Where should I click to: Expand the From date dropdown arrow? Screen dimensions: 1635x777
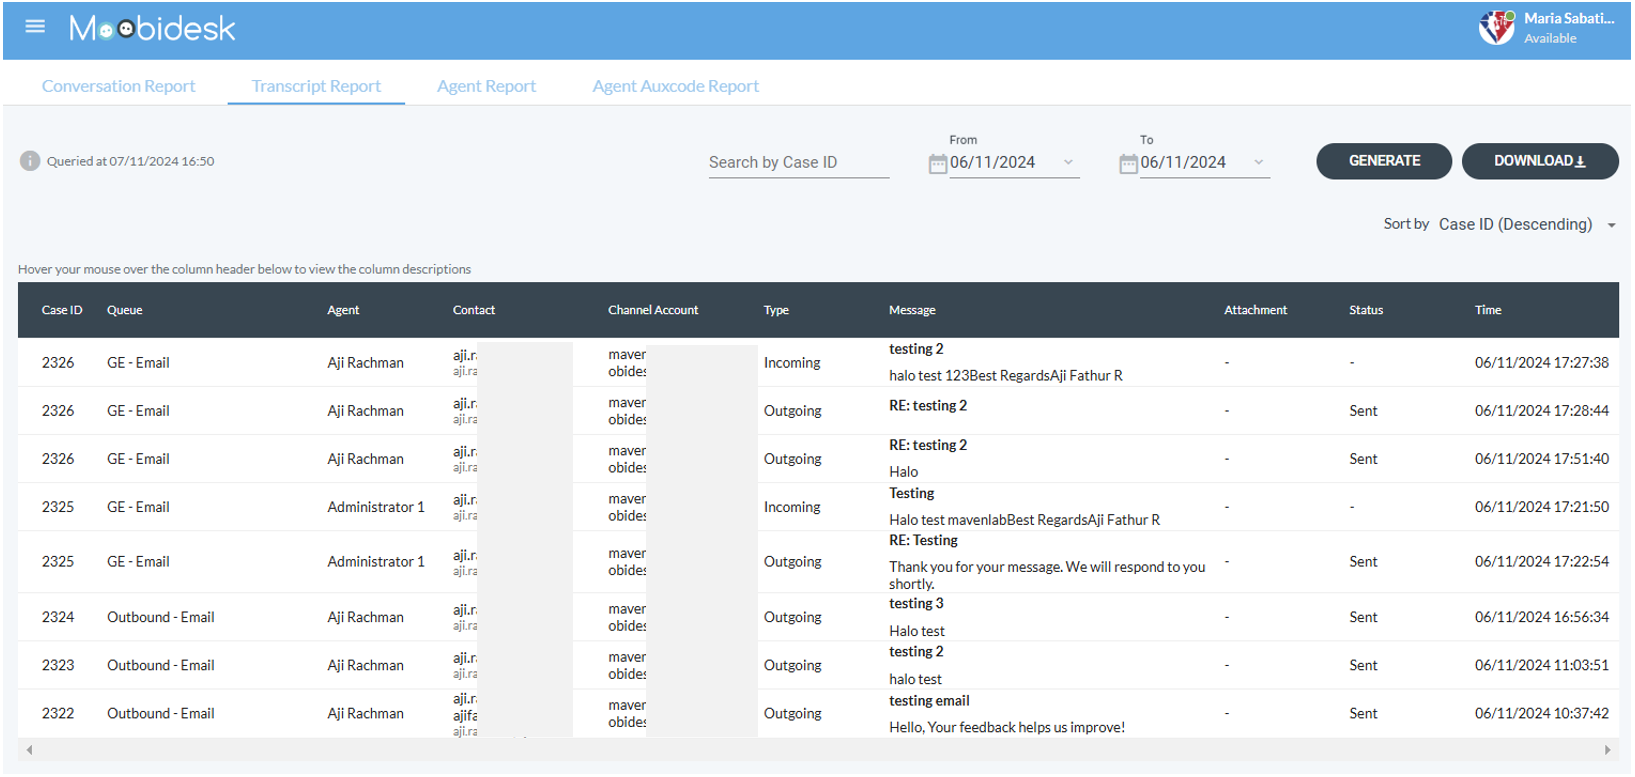coord(1068,163)
